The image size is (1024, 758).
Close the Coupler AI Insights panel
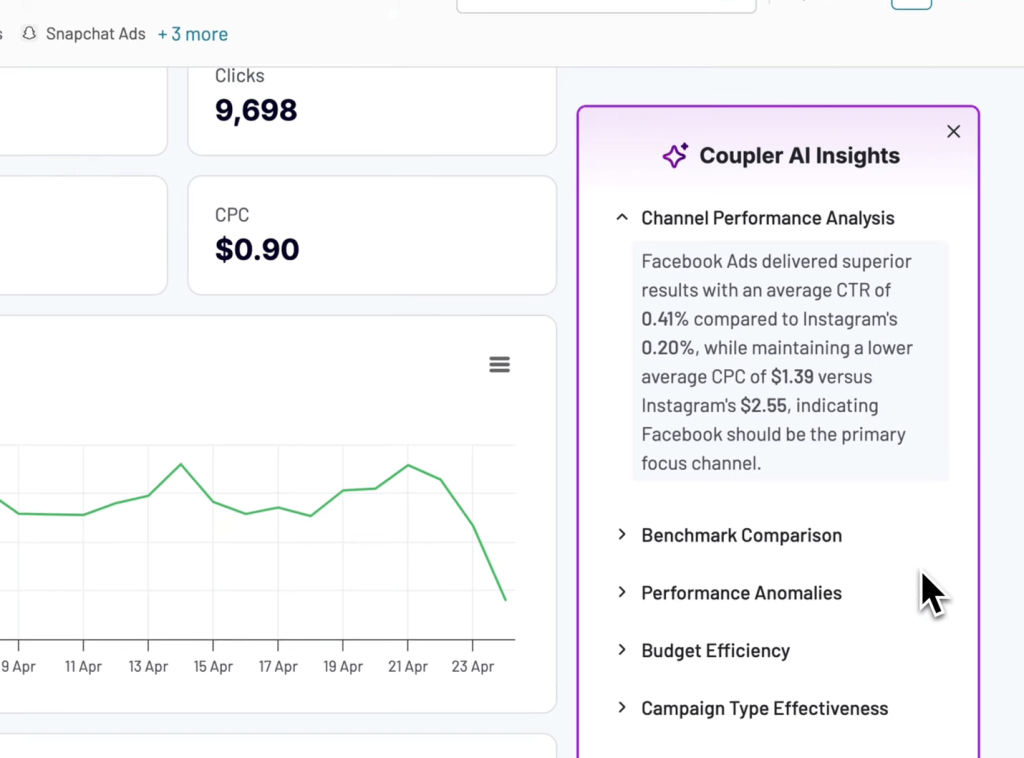(953, 132)
